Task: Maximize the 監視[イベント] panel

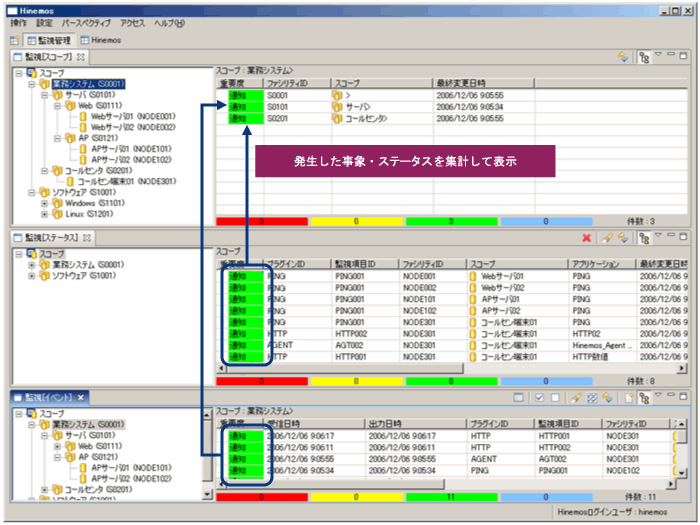Action: coord(683,396)
